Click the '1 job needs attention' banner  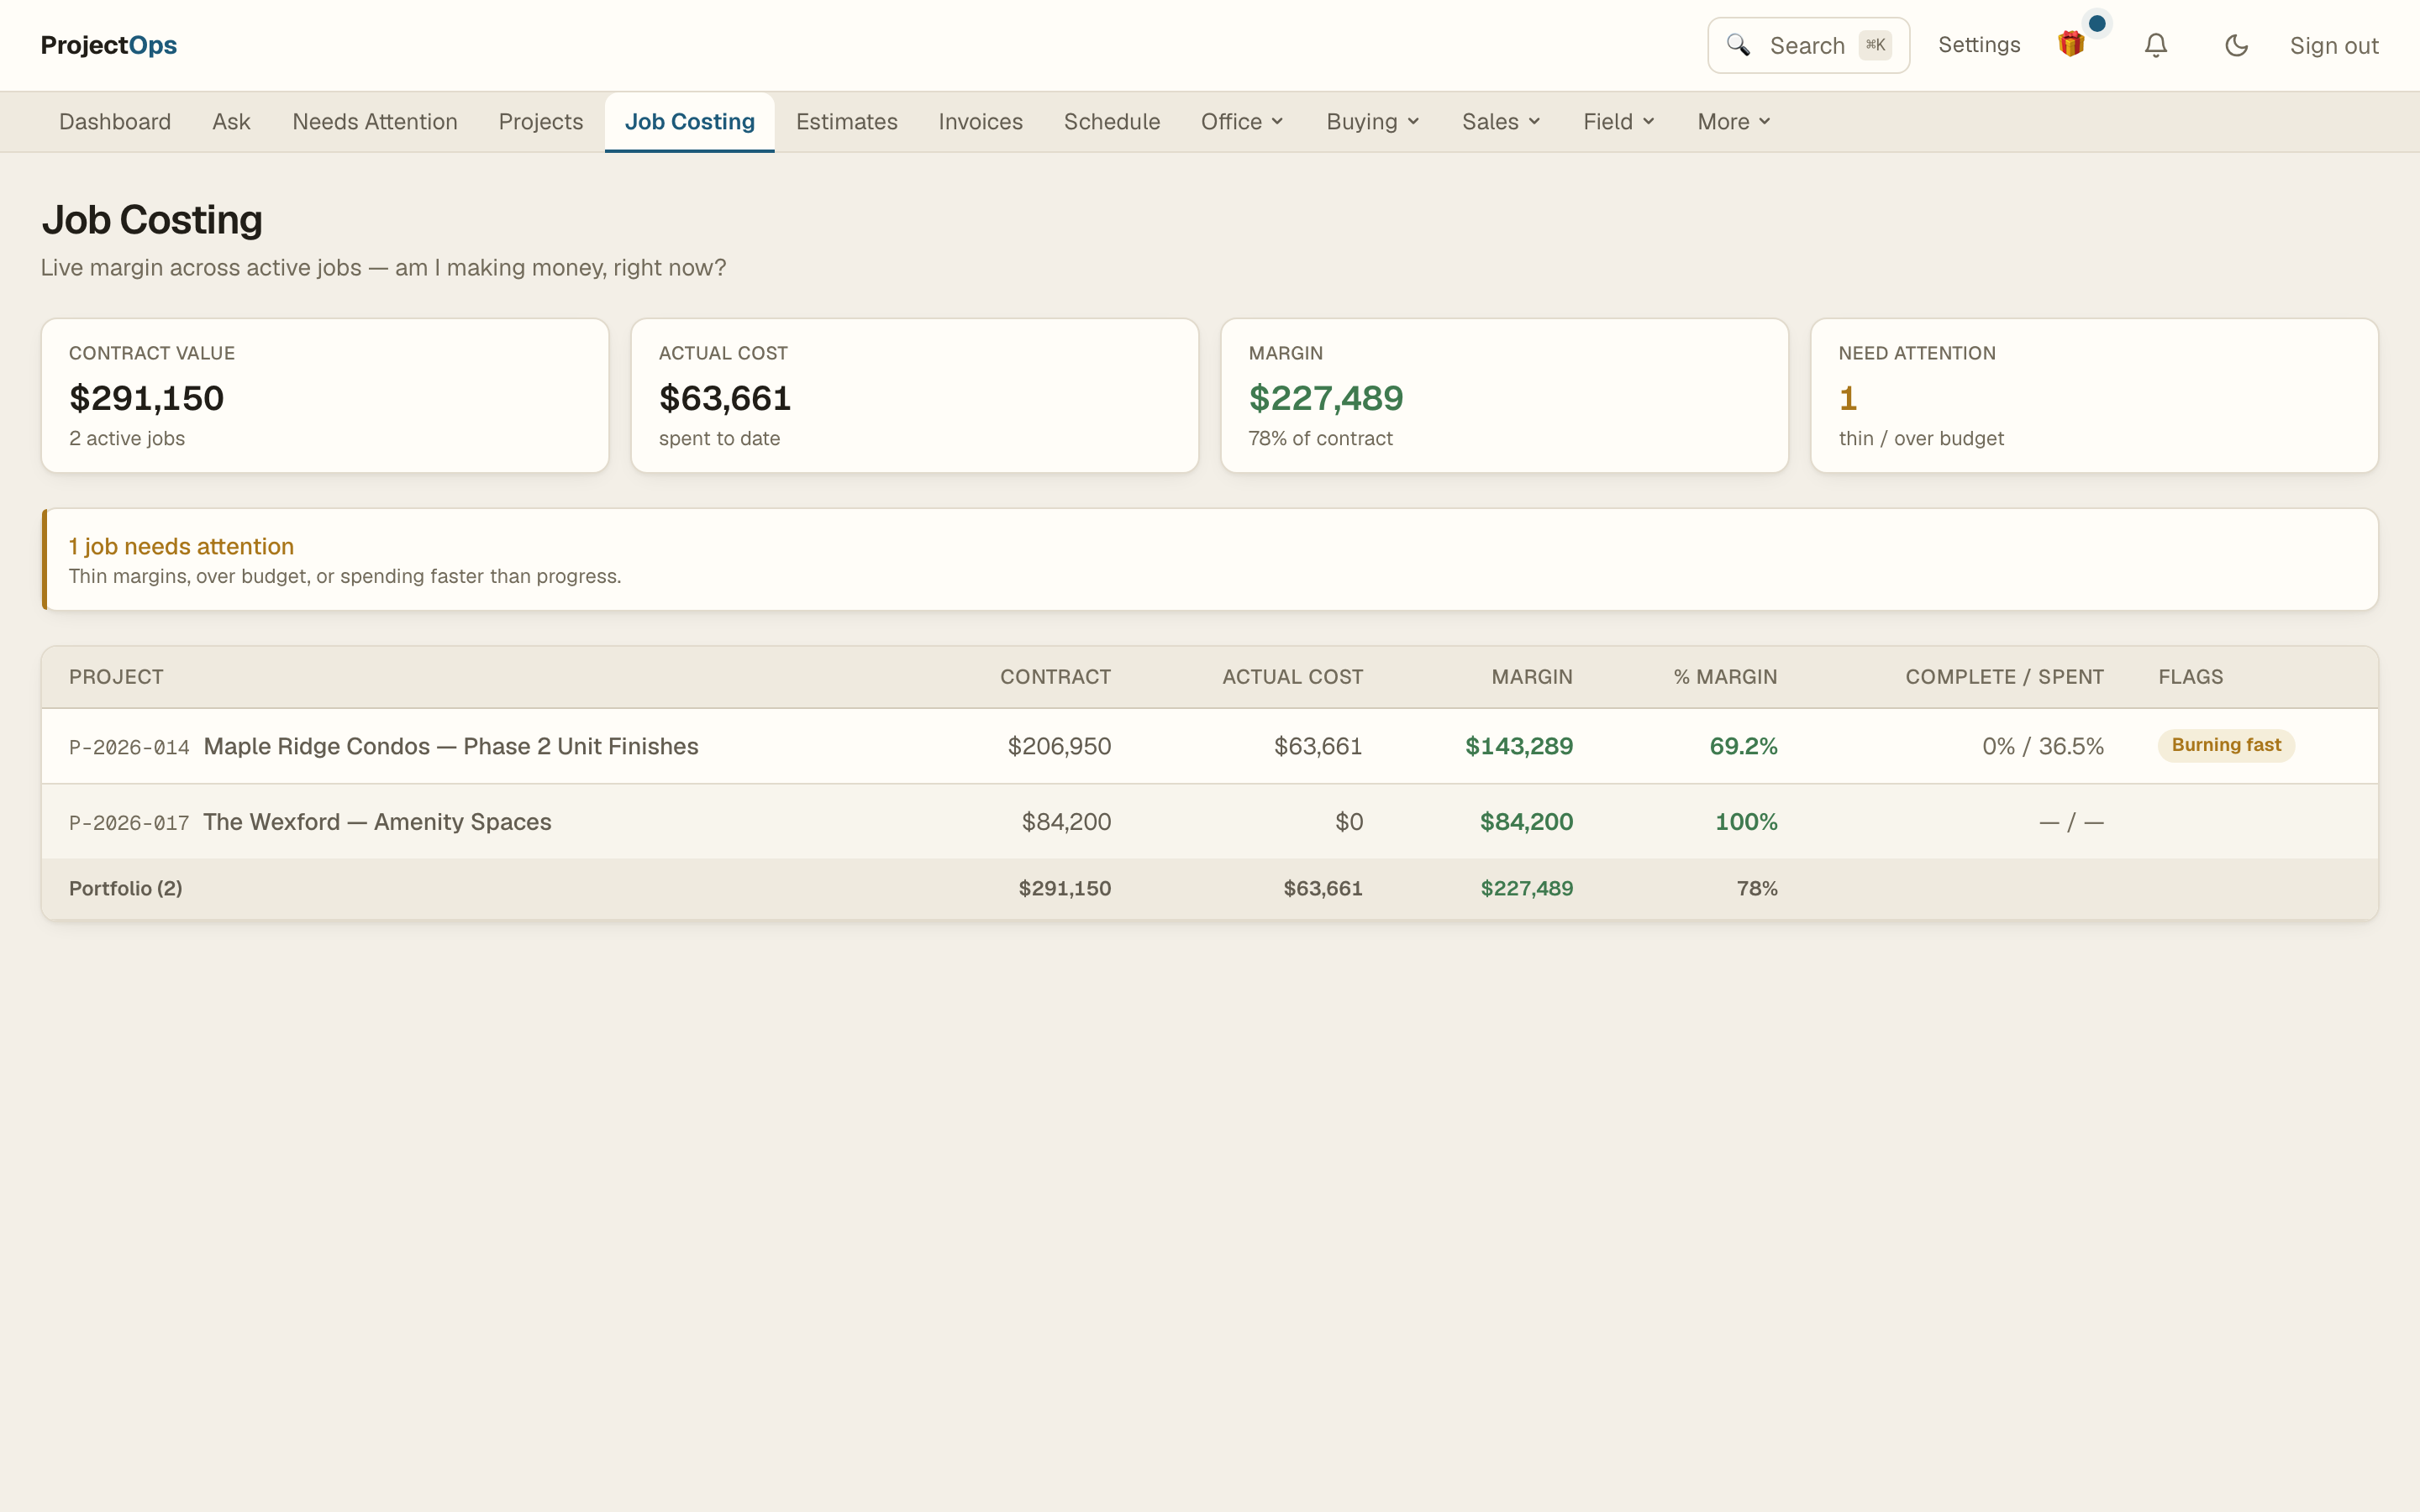coord(1210,559)
